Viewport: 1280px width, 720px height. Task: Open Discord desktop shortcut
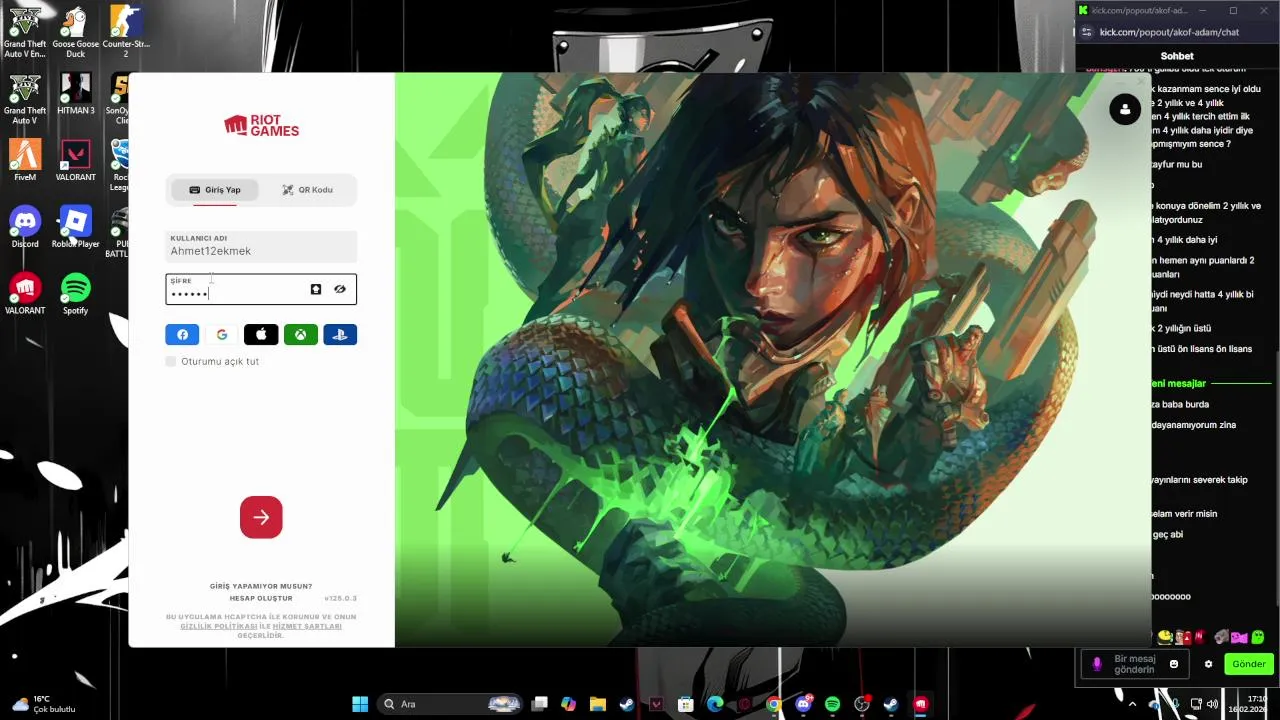pyautogui.click(x=25, y=227)
